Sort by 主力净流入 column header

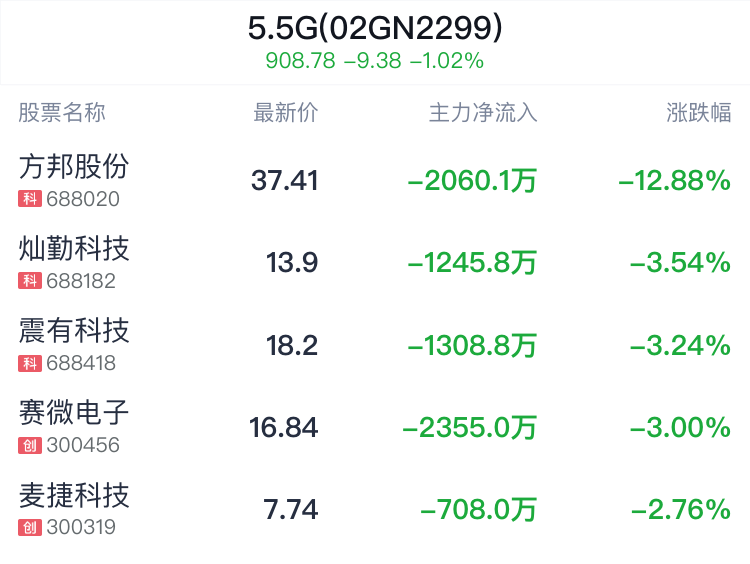pos(483,113)
